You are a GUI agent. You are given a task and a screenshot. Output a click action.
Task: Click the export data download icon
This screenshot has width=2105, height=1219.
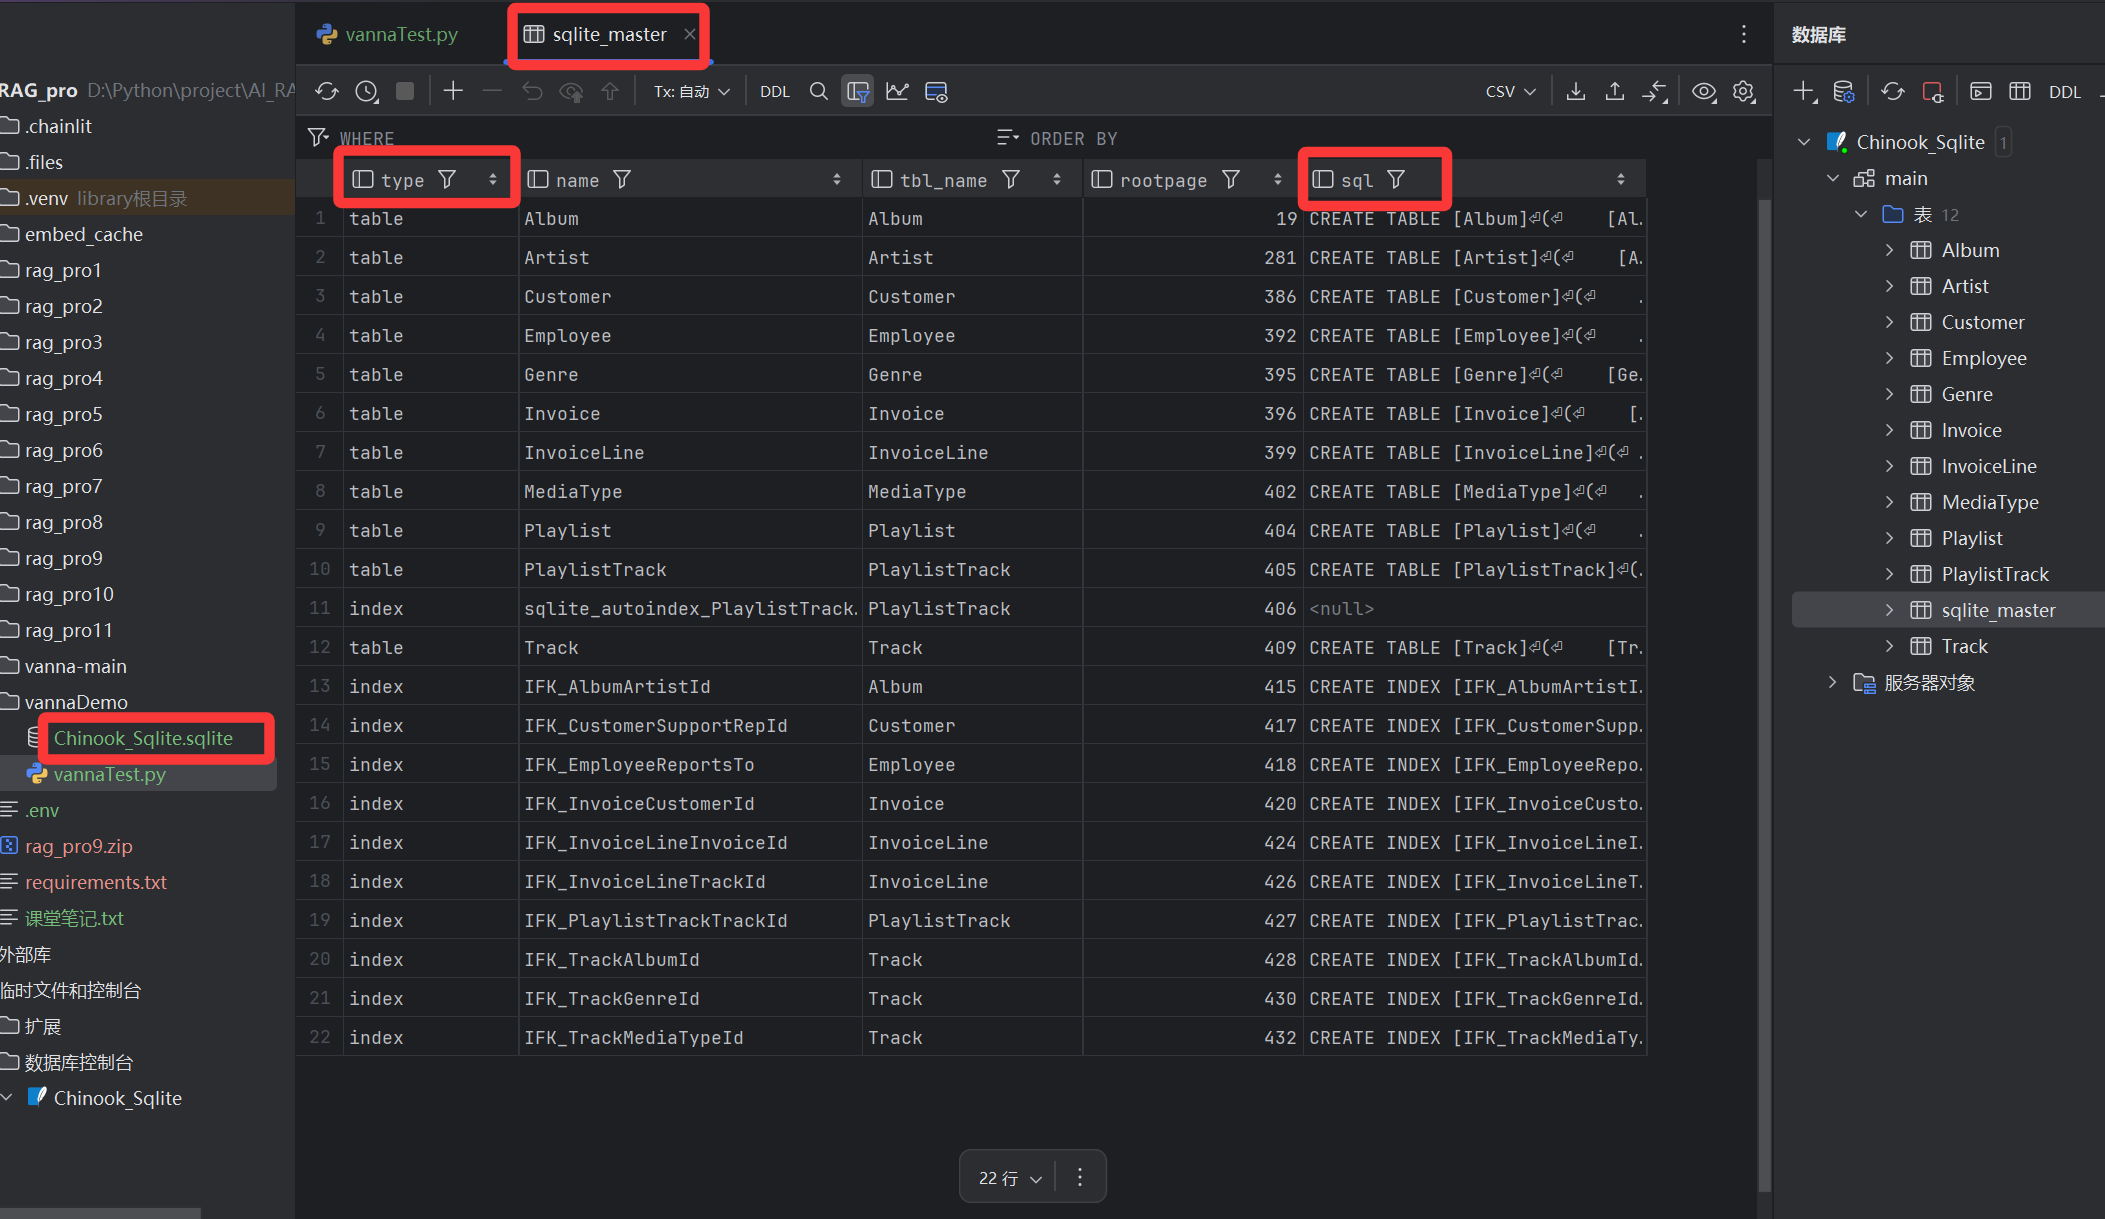pos(1575,92)
